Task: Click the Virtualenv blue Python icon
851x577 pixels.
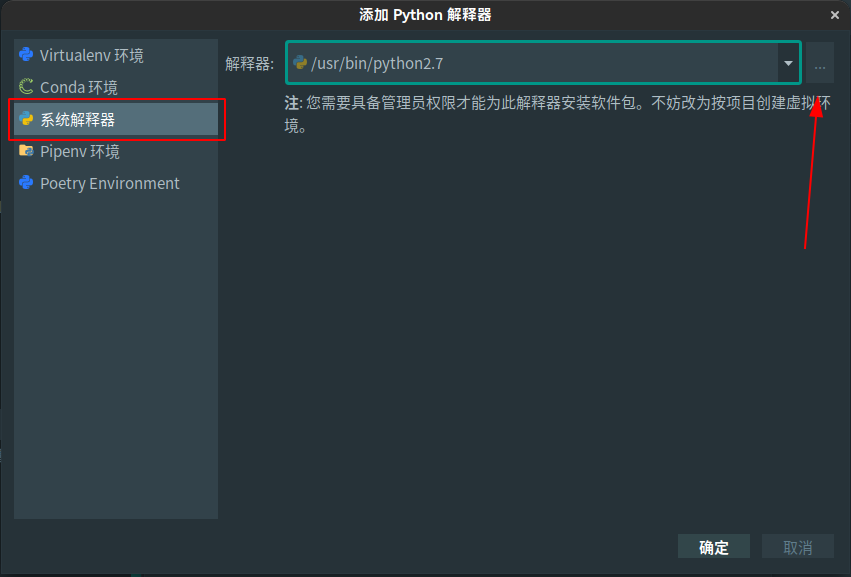Action: point(26,55)
